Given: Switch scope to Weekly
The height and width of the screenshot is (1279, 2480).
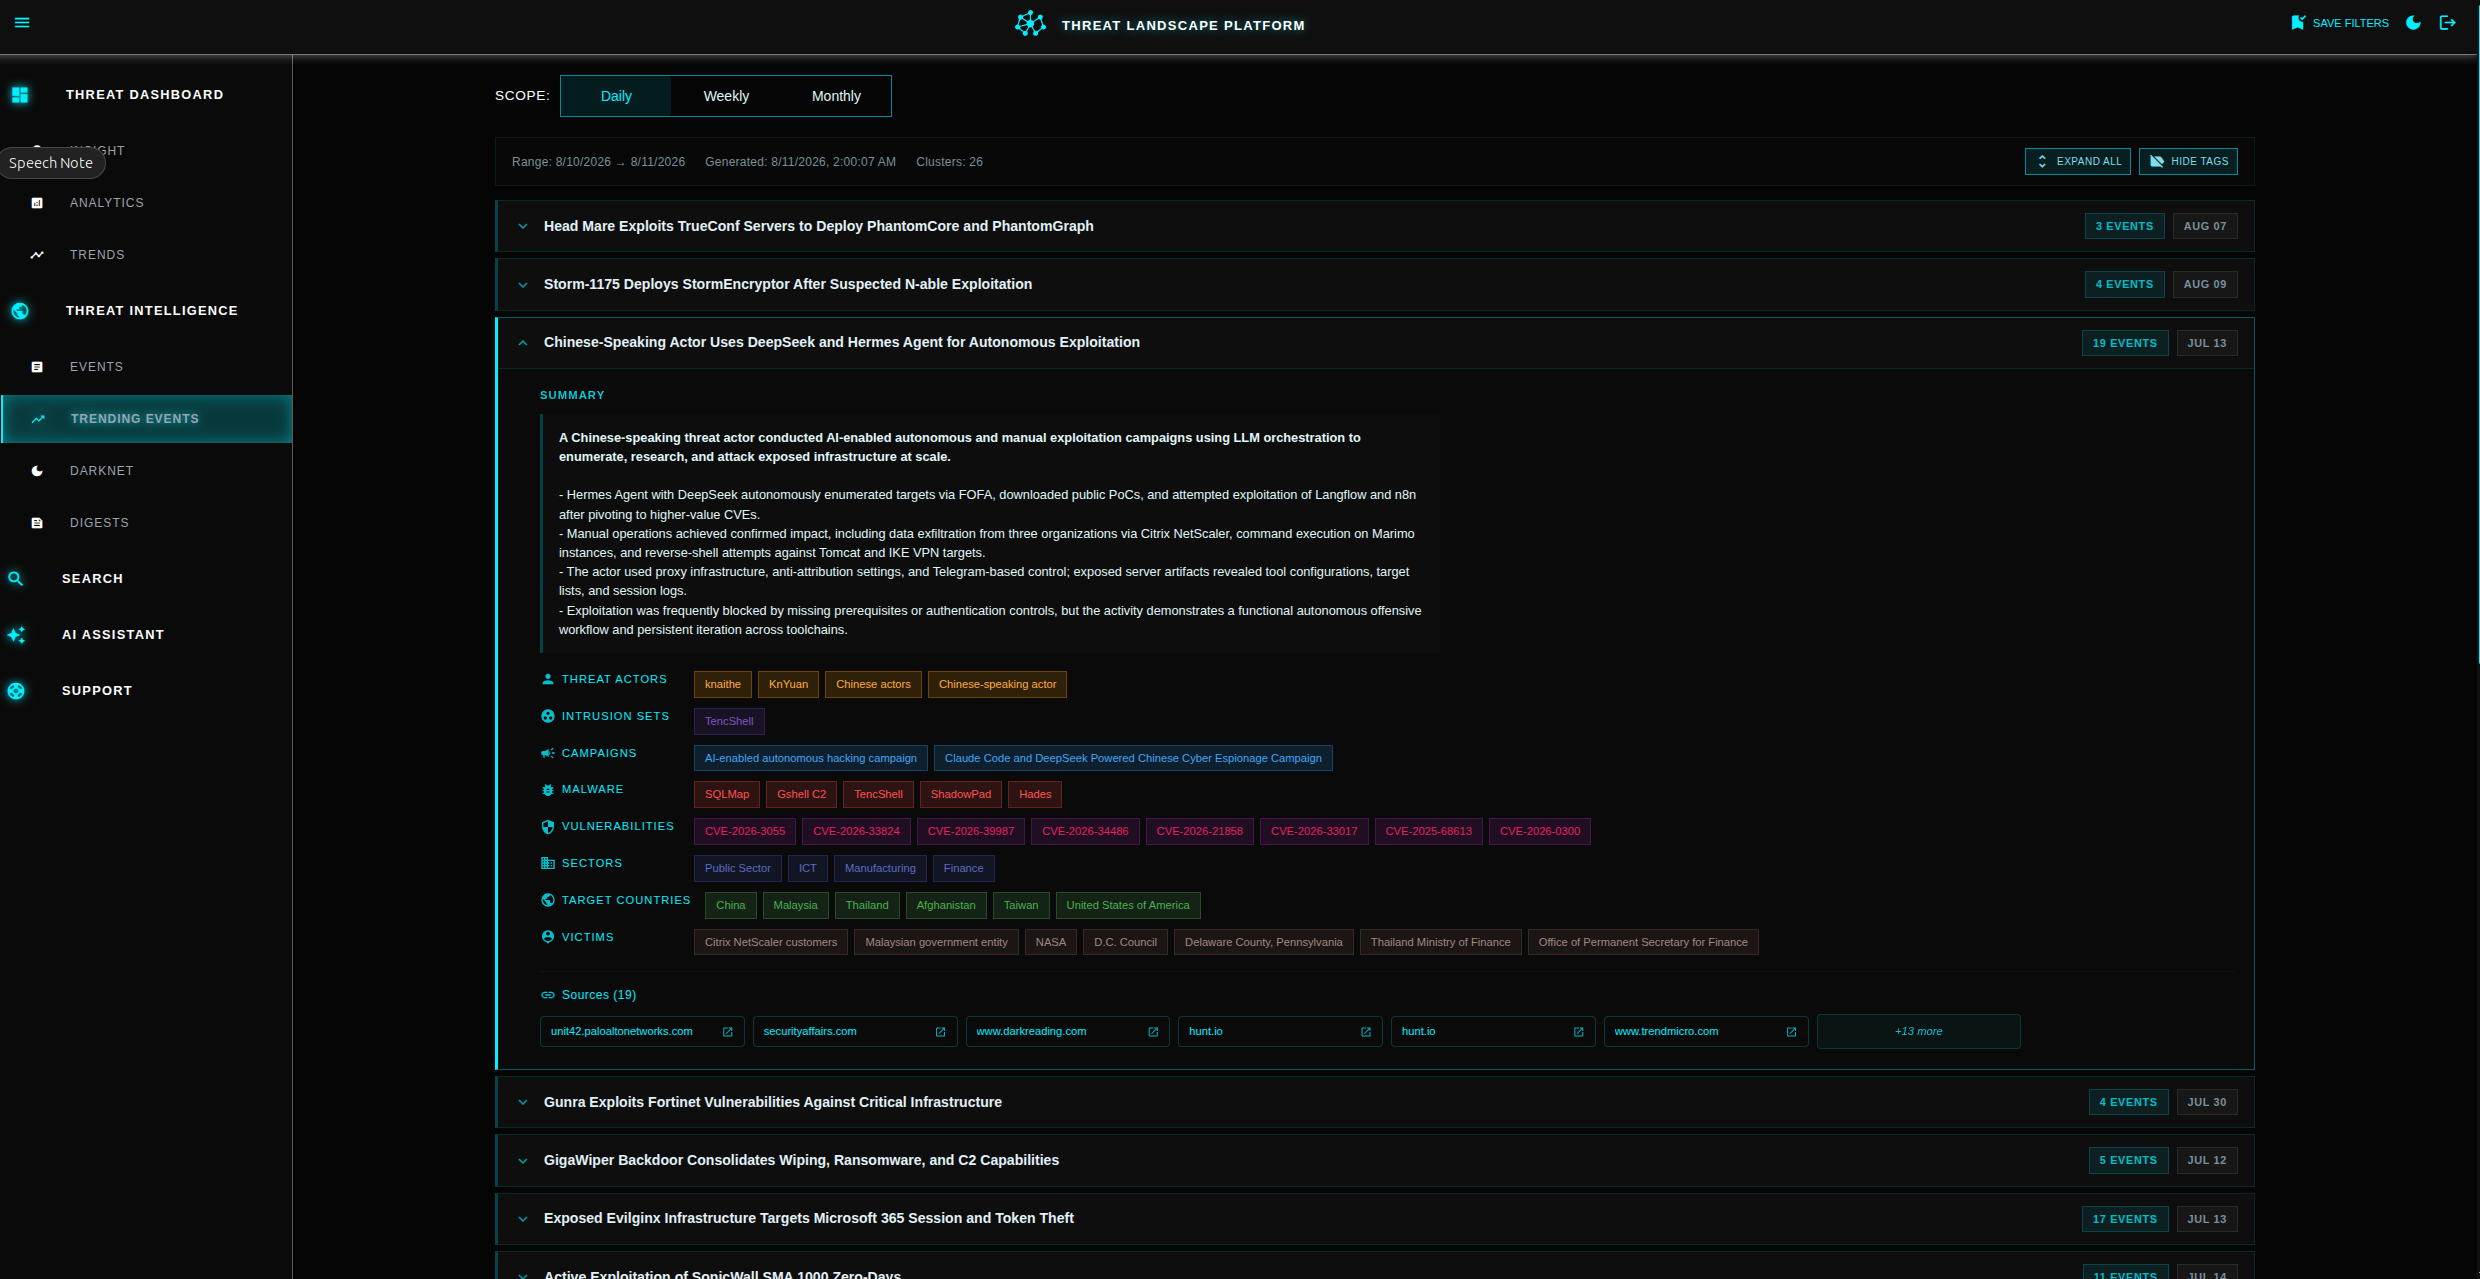Looking at the screenshot, I should 726,96.
